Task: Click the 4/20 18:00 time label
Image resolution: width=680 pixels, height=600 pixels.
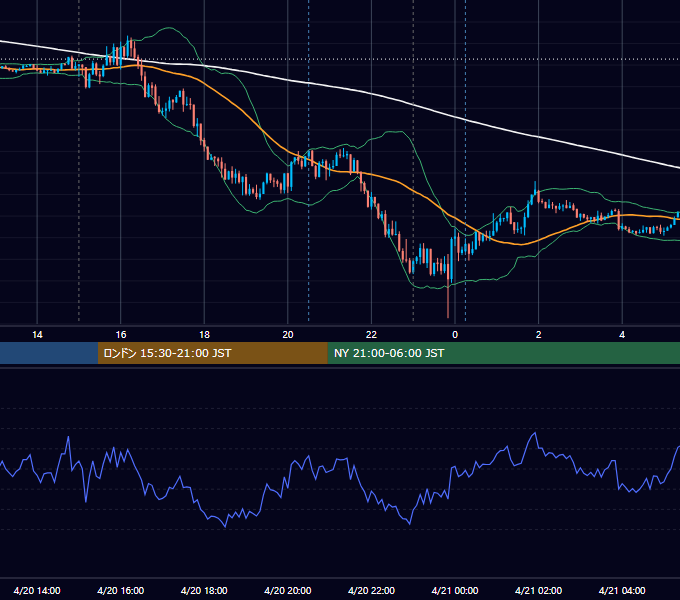Action: click(204, 590)
